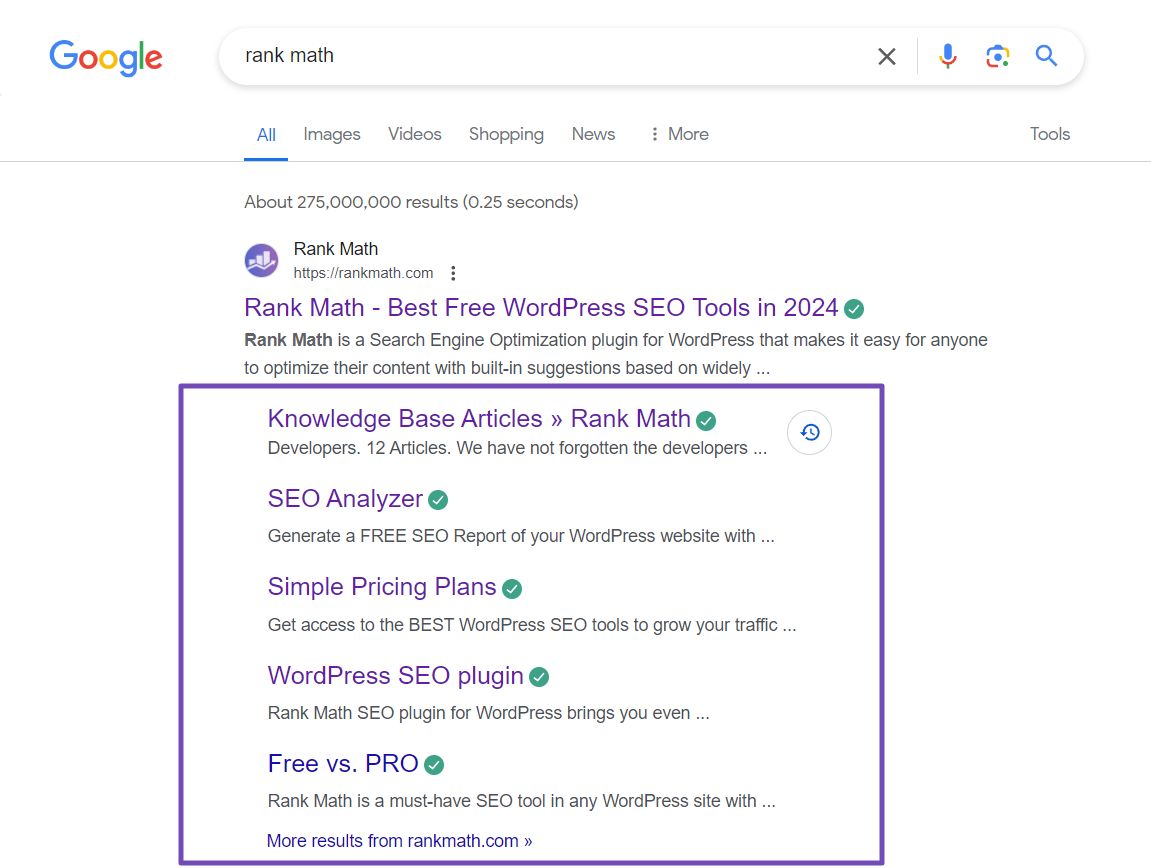Open the Simple Pricing Plans sitelink
This screenshot has width=1151, height=868.
381,587
